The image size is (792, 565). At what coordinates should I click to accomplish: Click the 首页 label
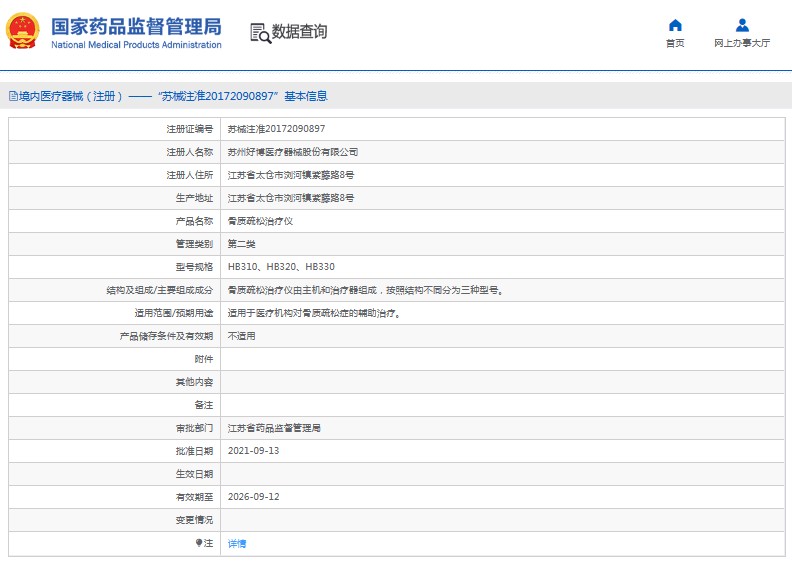click(675, 43)
